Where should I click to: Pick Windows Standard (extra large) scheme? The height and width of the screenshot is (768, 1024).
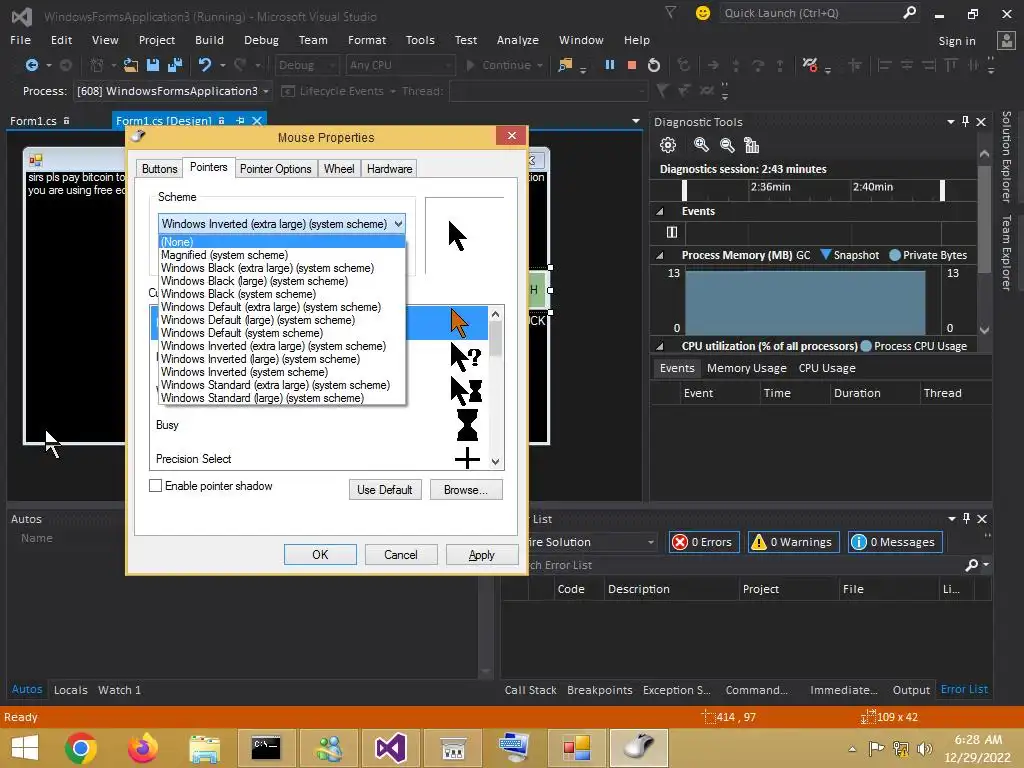(x=282, y=385)
